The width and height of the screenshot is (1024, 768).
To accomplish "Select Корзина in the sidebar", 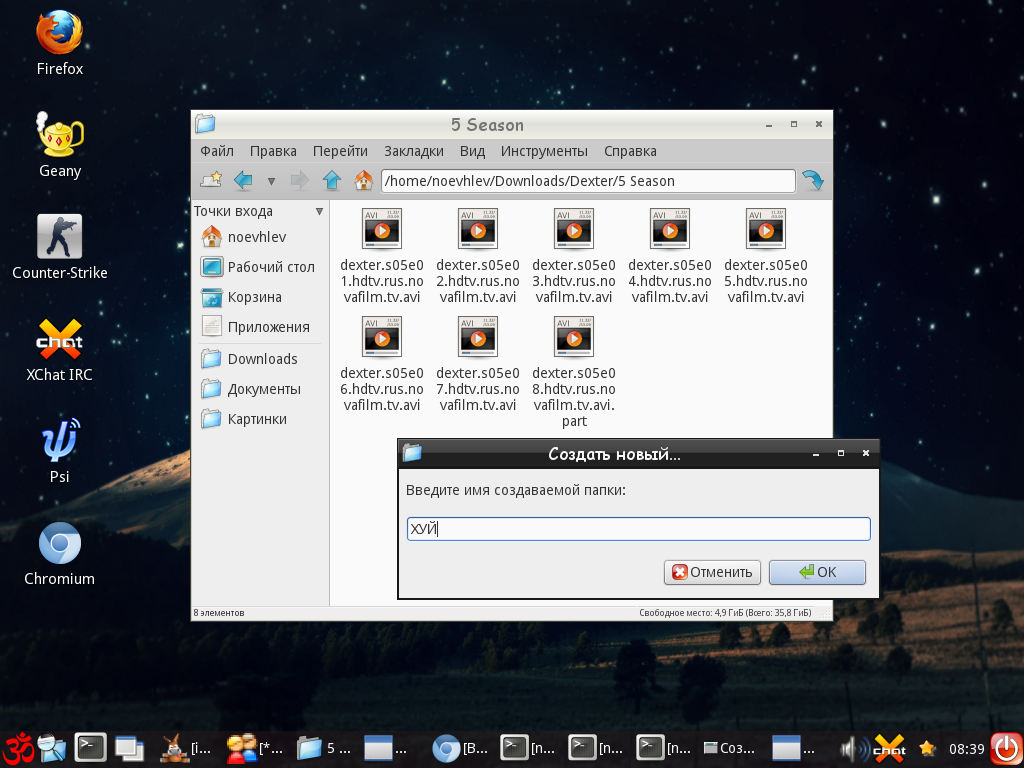I will (254, 297).
